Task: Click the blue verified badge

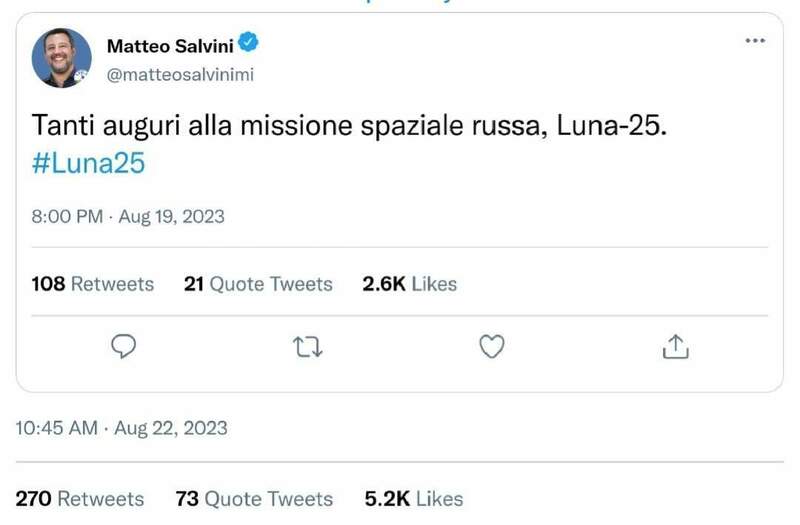Action: (x=249, y=43)
